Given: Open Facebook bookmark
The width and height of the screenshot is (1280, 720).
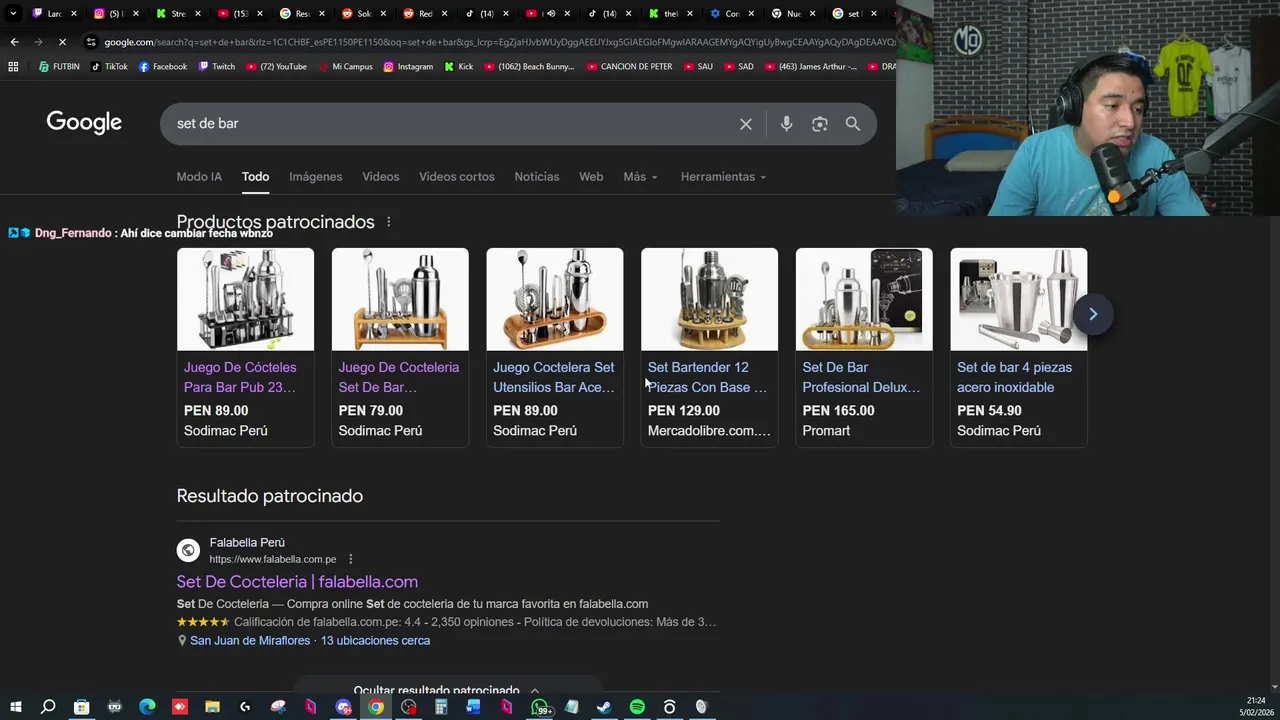Looking at the screenshot, I should tap(163, 67).
